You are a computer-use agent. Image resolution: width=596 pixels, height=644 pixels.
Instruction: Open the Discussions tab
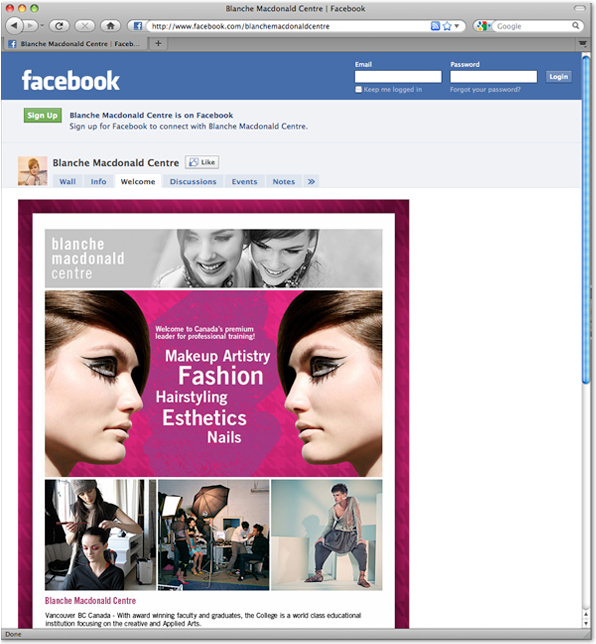[x=193, y=182]
